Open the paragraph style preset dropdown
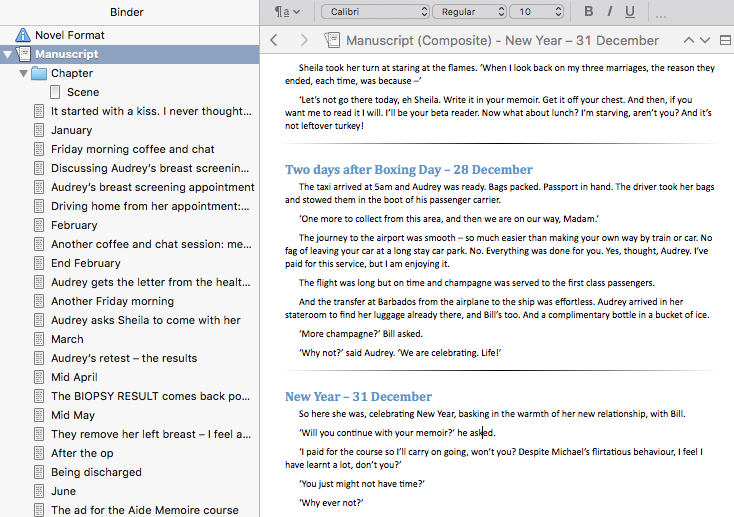This screenshot has width=734, height=517. pos(287,12)
